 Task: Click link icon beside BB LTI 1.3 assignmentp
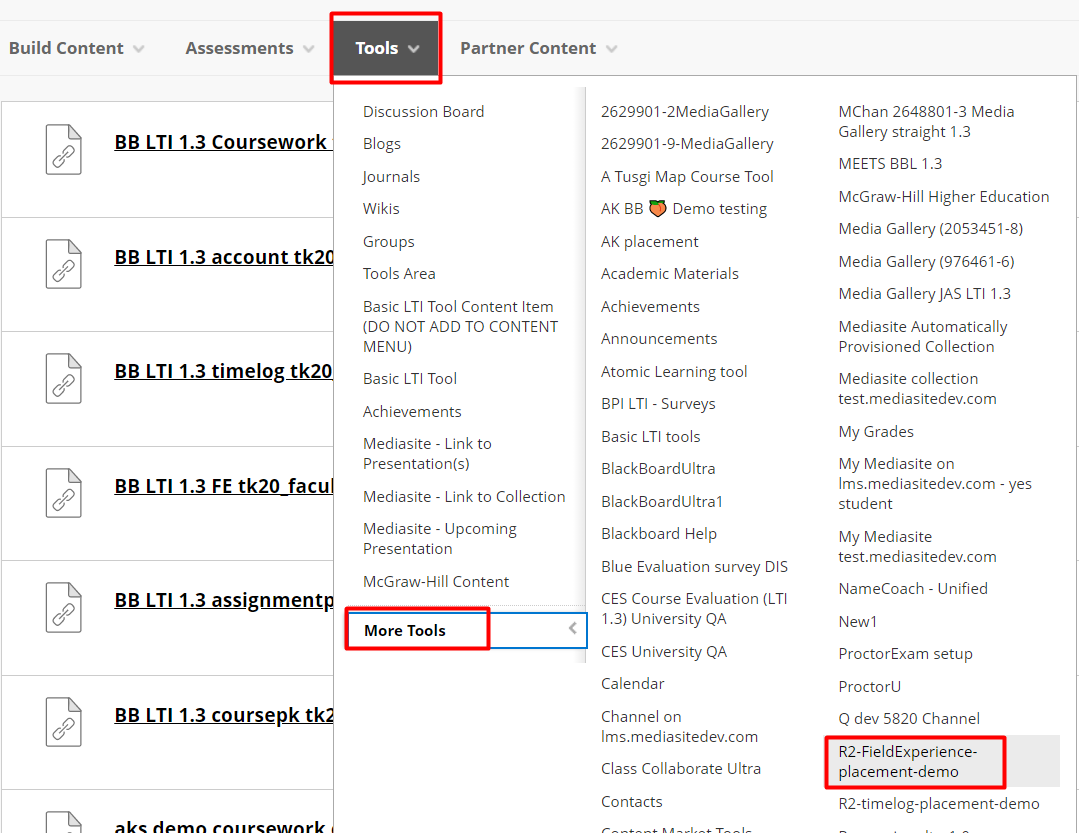[x=63, y=607]
